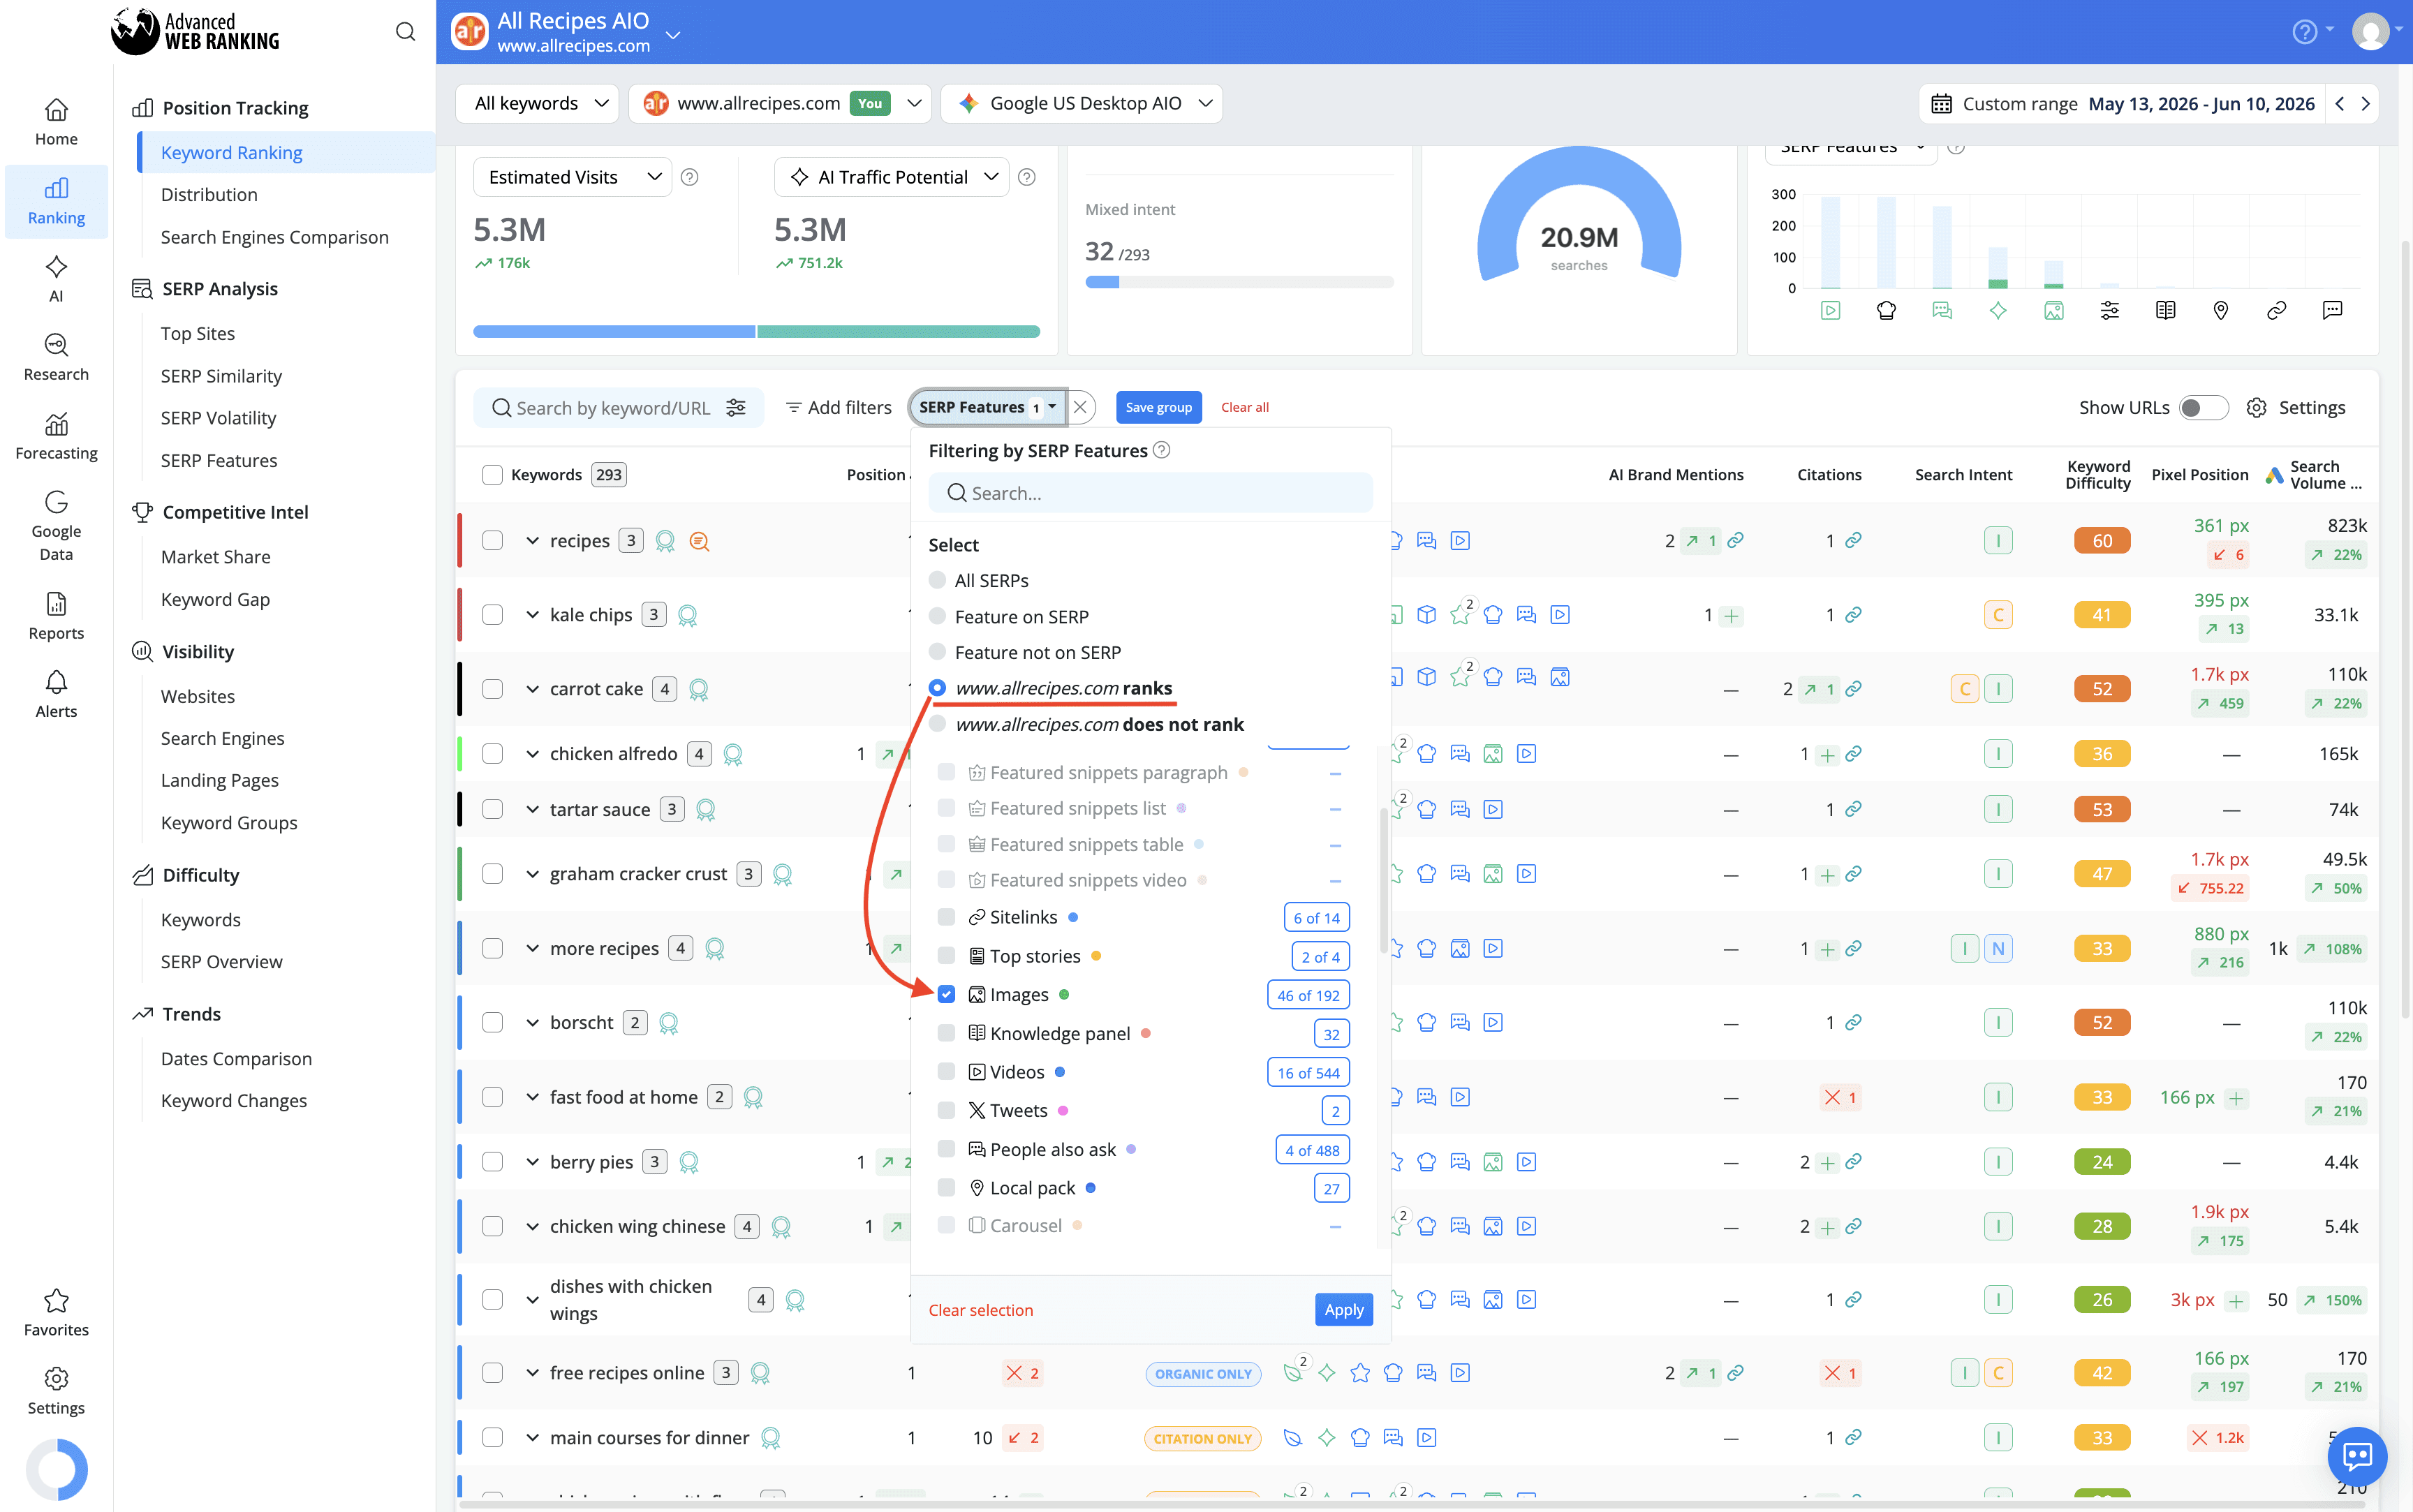
Task: Open the user avatar menu
Action: [2371, 32]
